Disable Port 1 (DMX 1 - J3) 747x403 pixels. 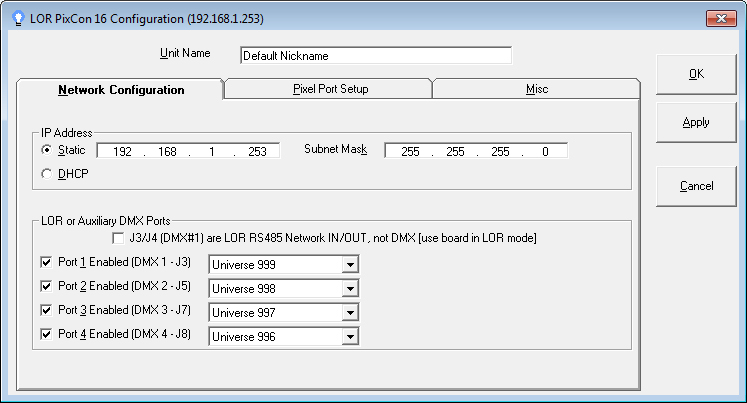46,263
